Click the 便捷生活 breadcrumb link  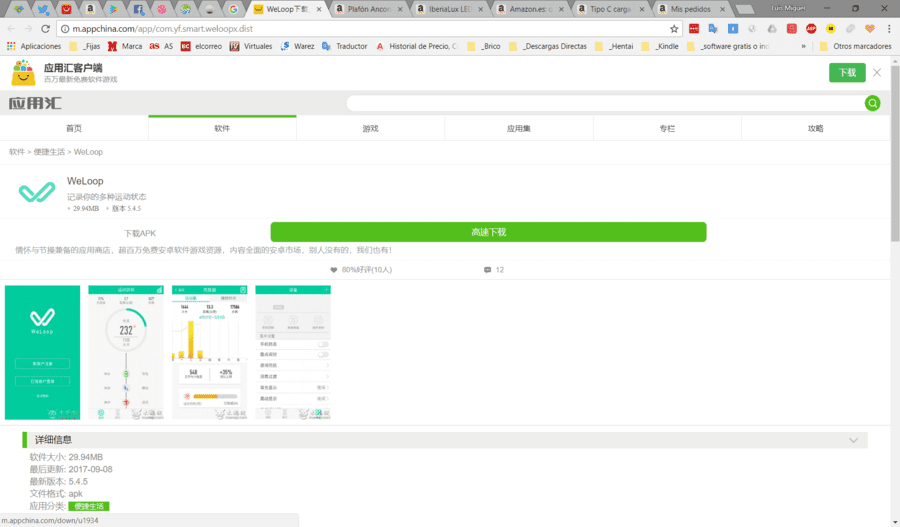tap(49, 152)
